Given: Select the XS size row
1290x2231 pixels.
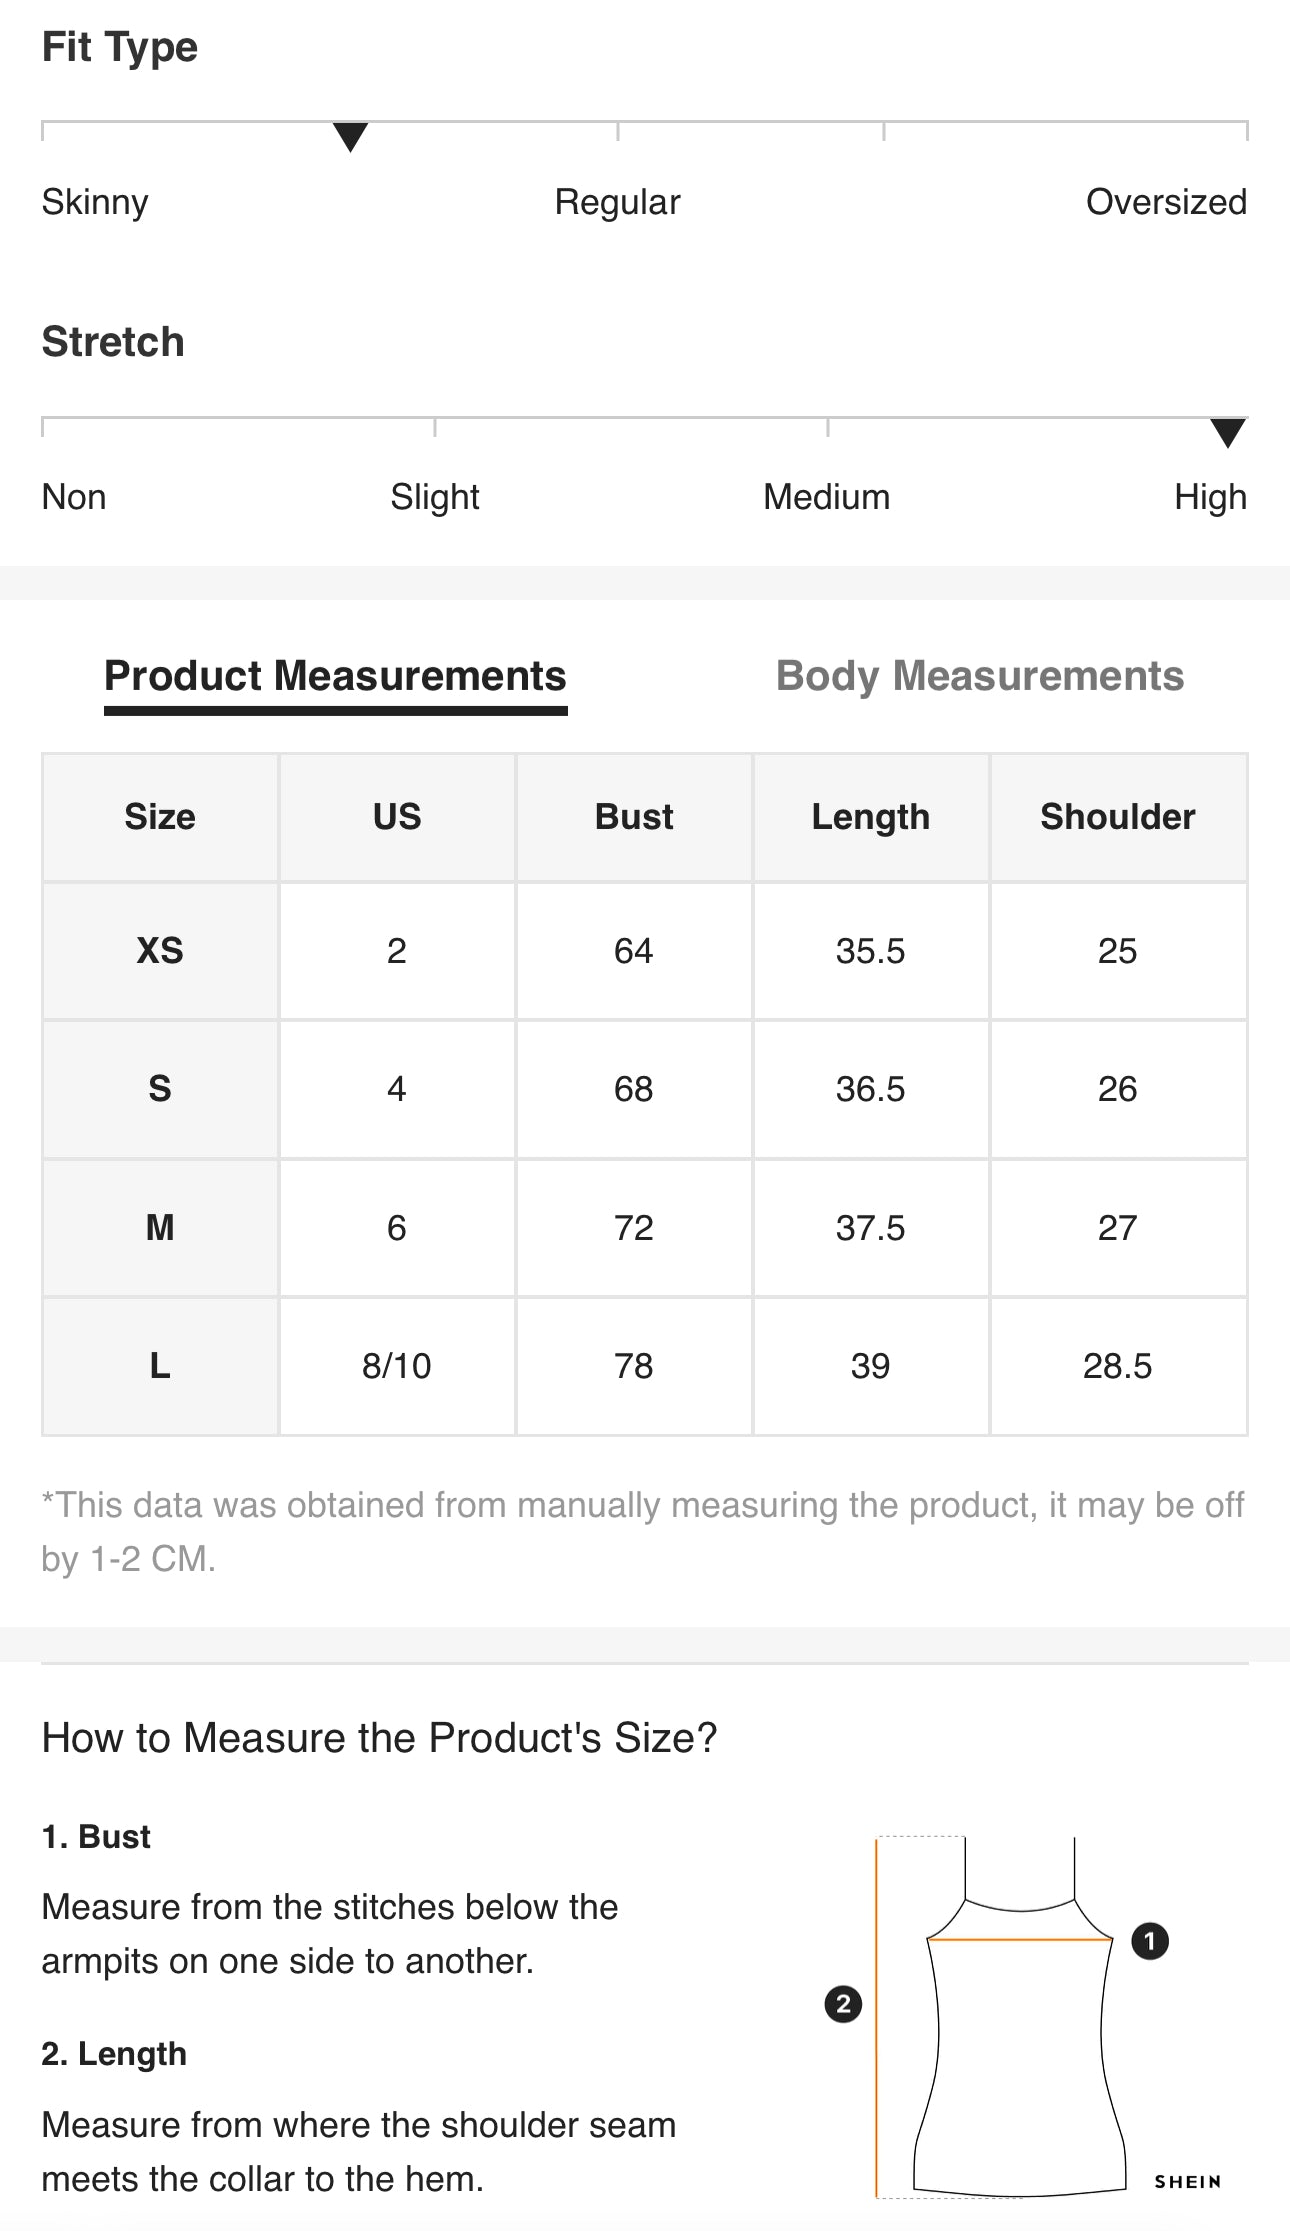Looking at the screenshot, I should pos(645,950).
